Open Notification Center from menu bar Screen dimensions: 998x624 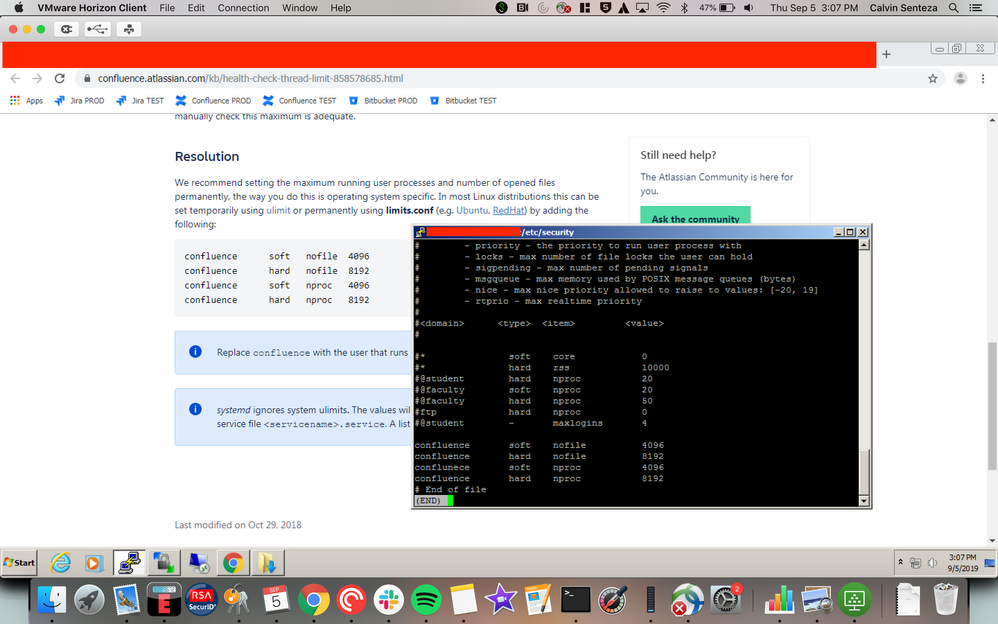click(x=975, y=8)
